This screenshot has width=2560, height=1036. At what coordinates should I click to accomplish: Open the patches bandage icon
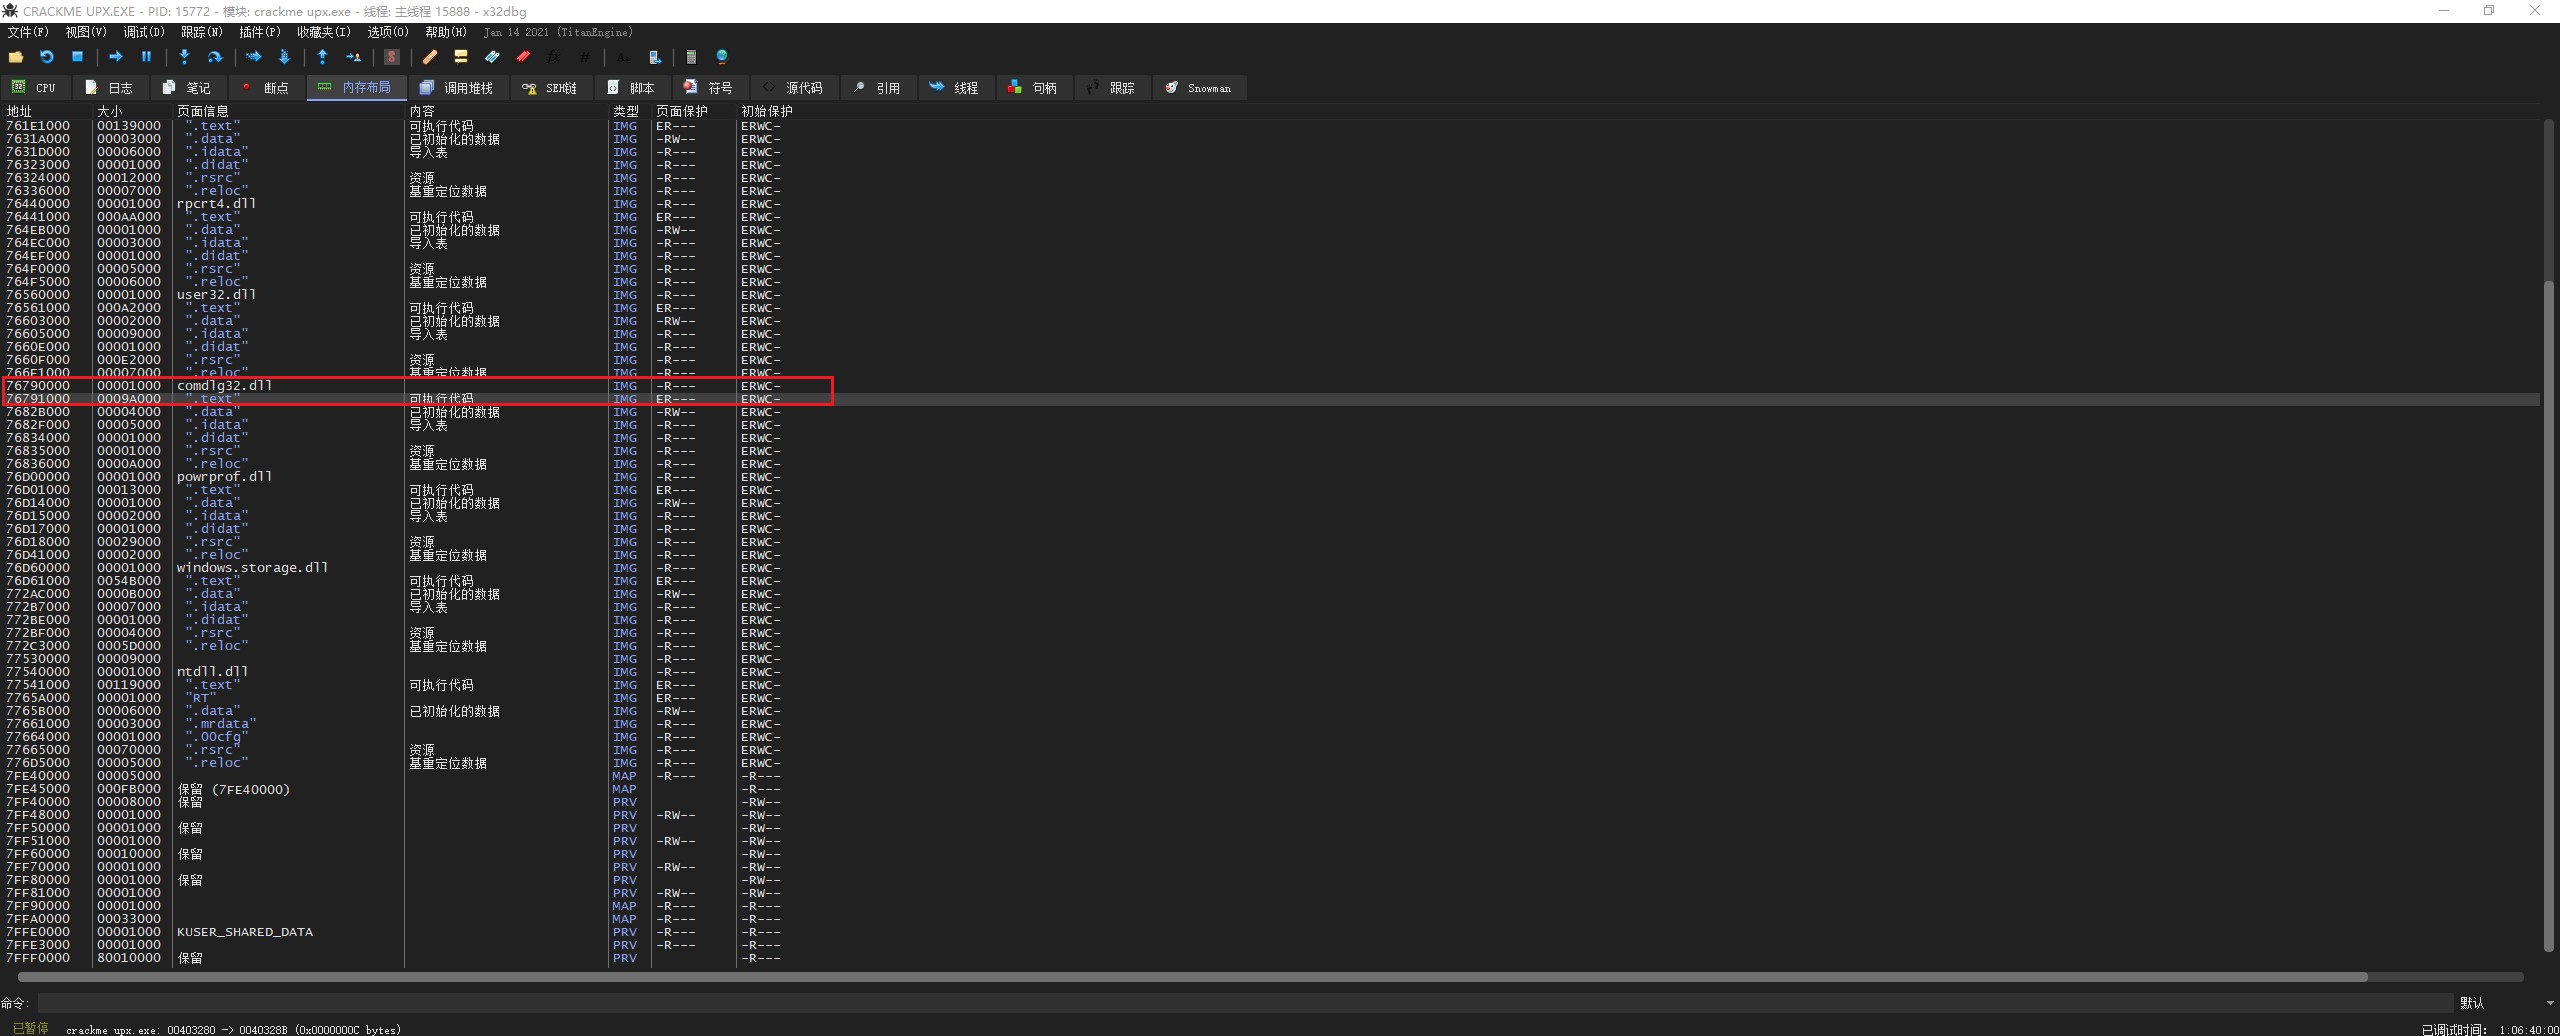click(x=430, y=57)
